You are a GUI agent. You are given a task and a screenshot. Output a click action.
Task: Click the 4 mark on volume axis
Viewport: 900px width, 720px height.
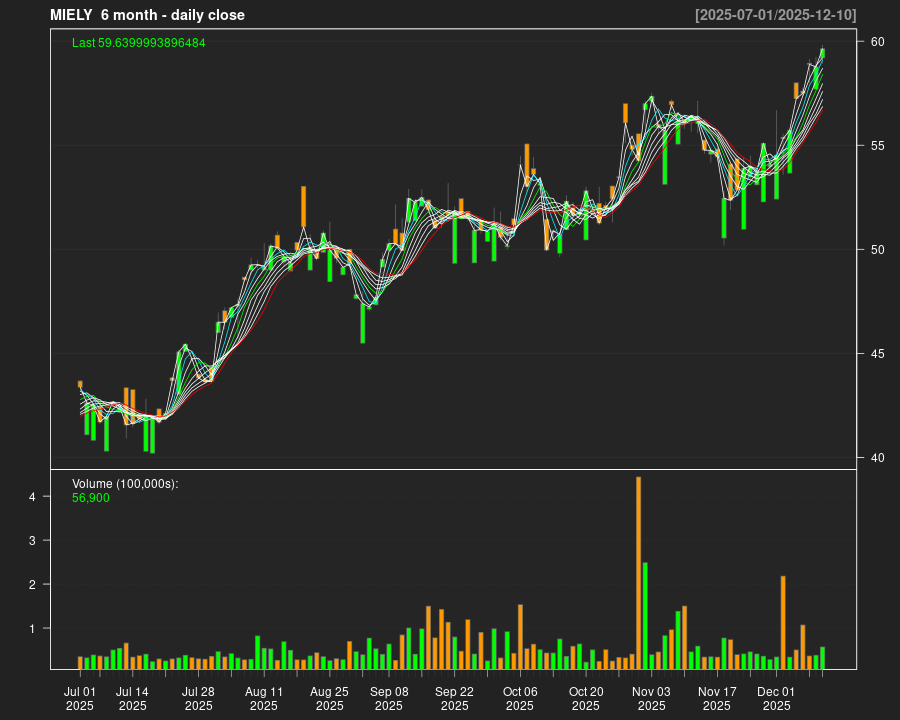pos(32,497)
